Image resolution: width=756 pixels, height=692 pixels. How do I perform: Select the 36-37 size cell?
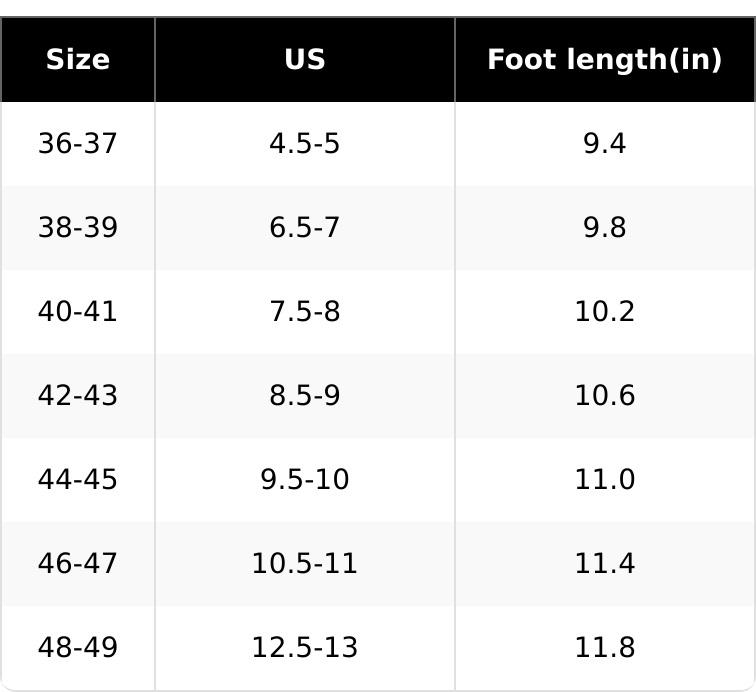point(77,144)
